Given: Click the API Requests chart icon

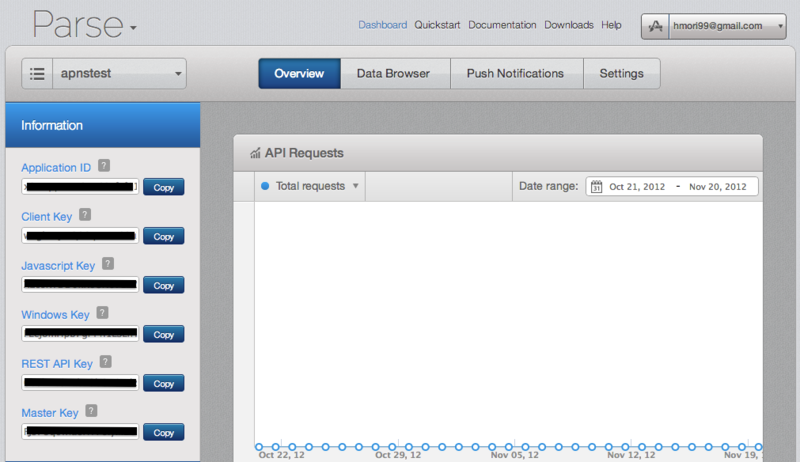Looking at the screenshot, I should coord(255,153).
